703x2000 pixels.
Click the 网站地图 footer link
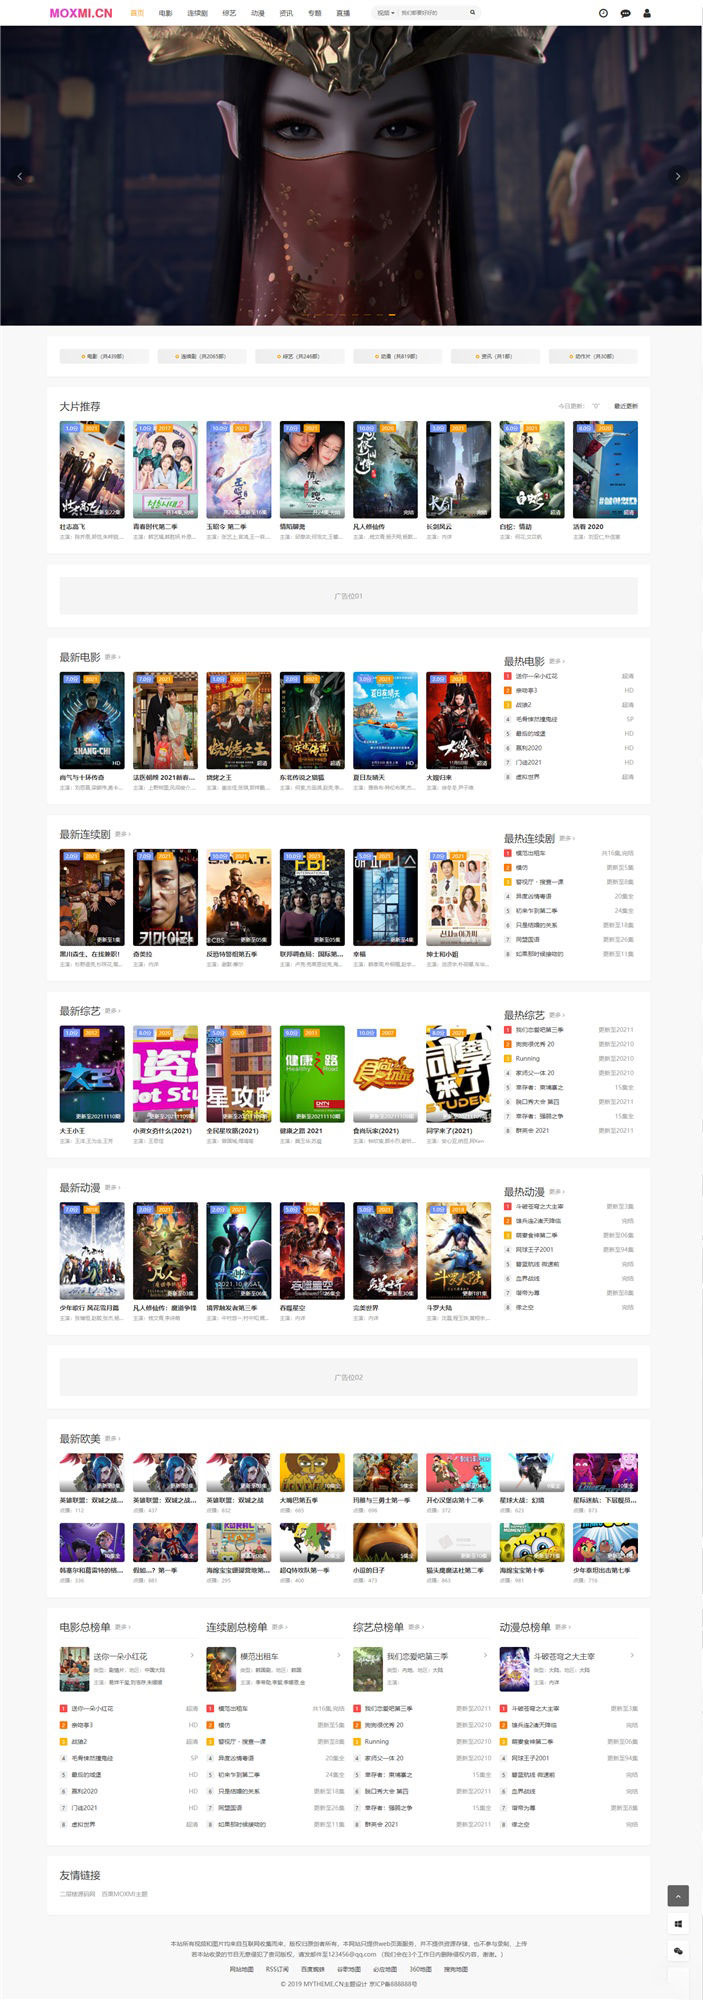(241, 1969)
